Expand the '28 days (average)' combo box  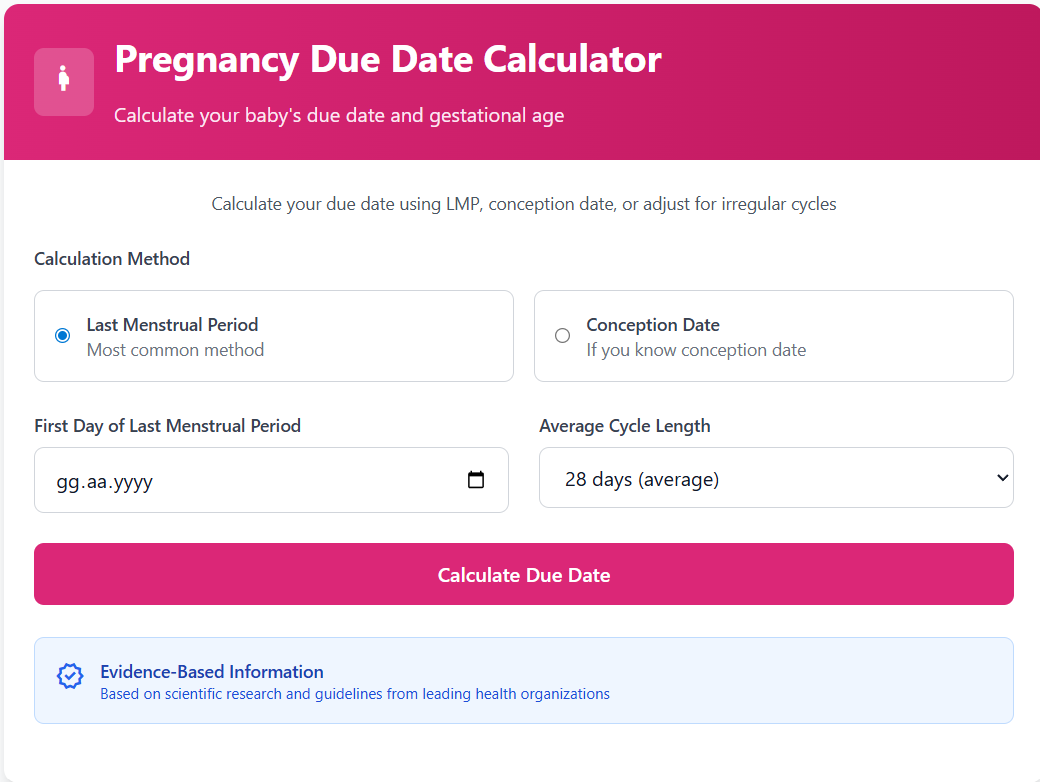[x=776, y=477]
